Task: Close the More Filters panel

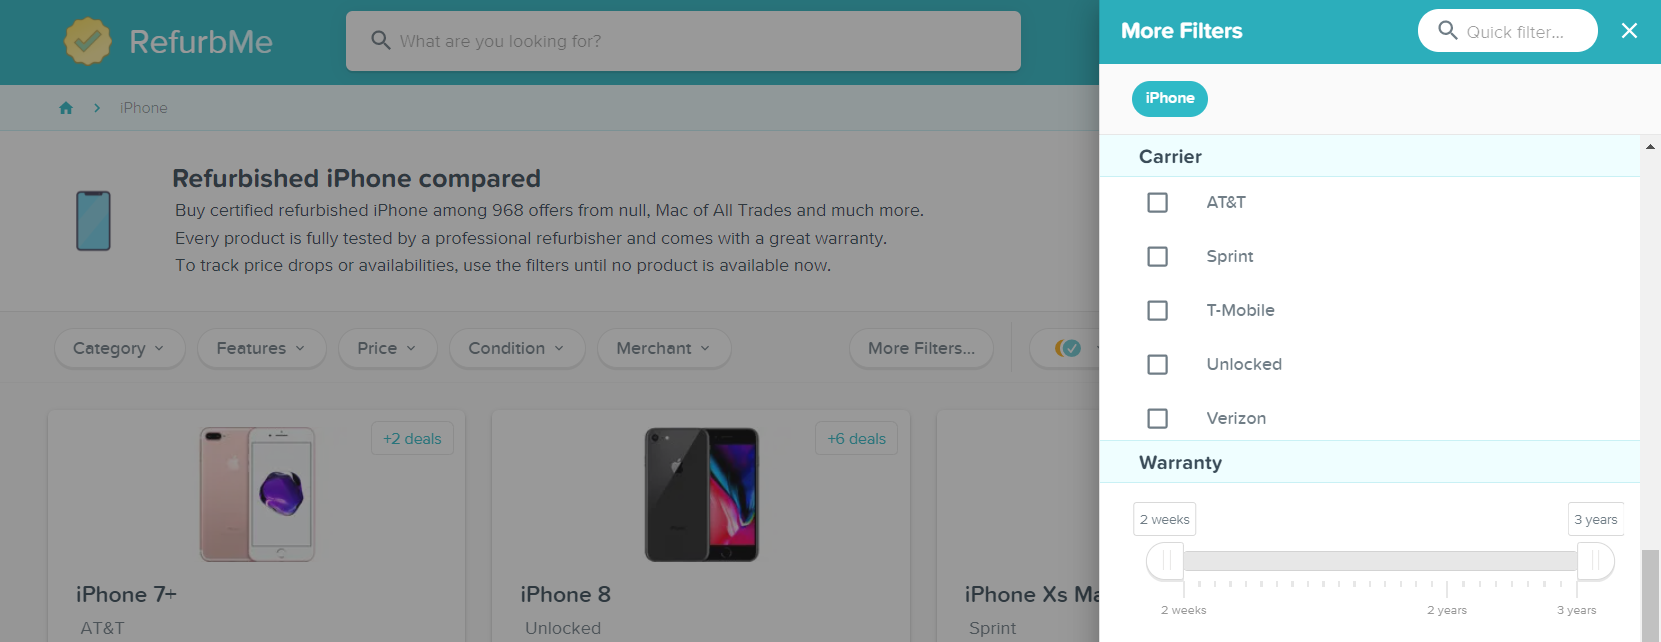Action: point(1629,31)
